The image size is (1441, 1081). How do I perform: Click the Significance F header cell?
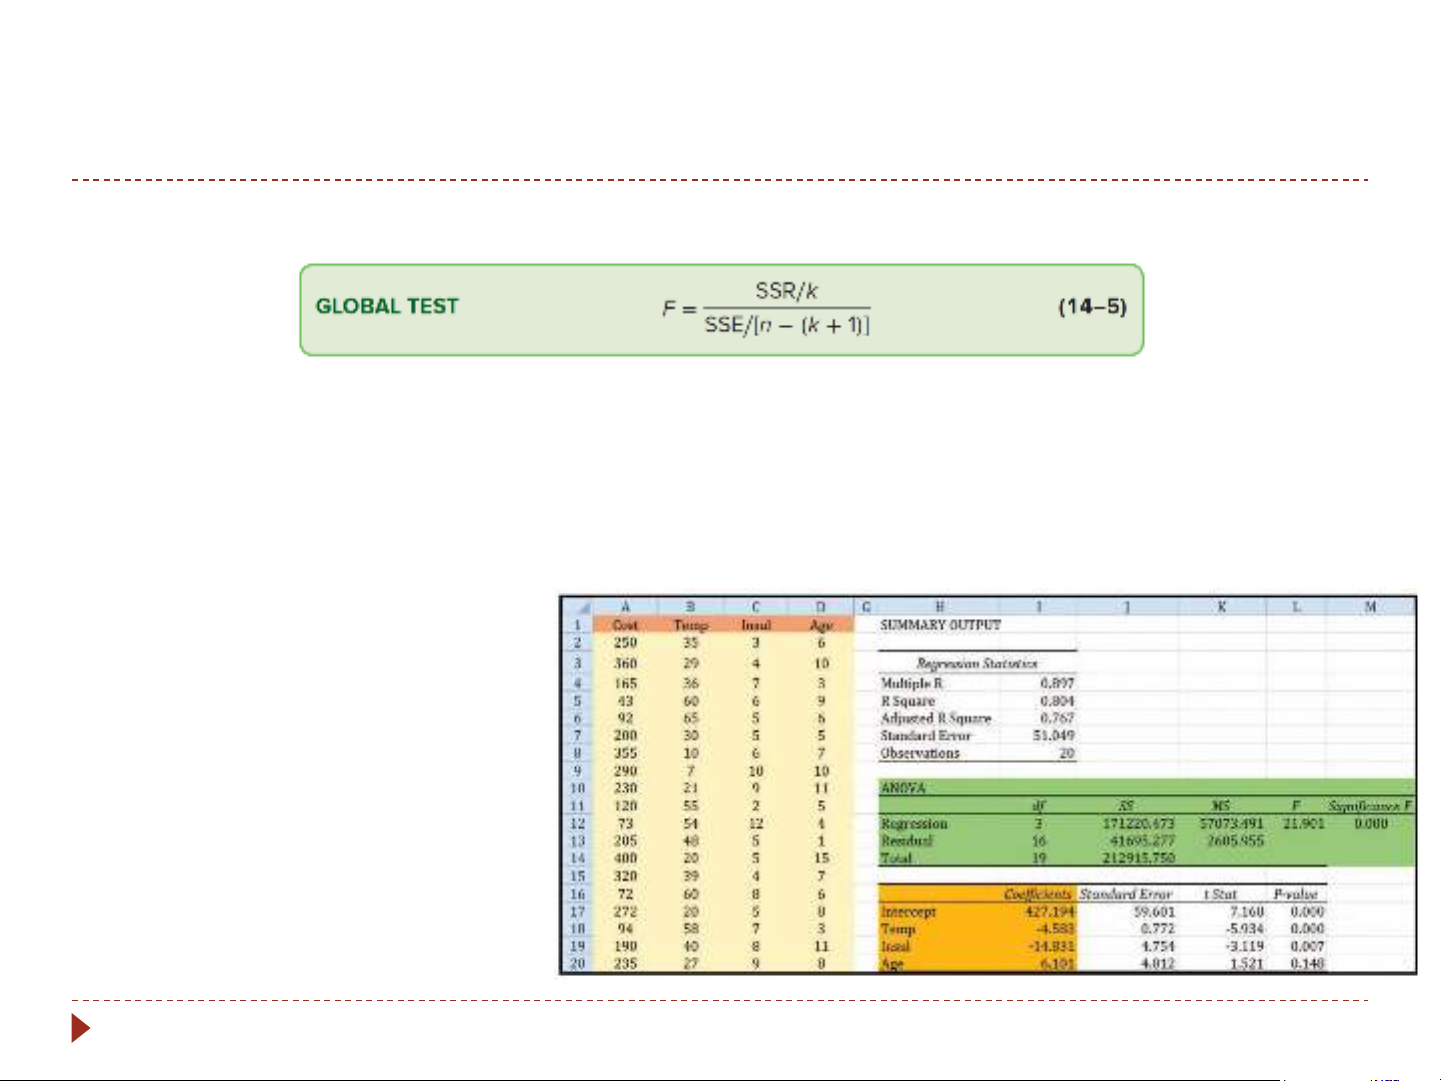point(1370,806)
